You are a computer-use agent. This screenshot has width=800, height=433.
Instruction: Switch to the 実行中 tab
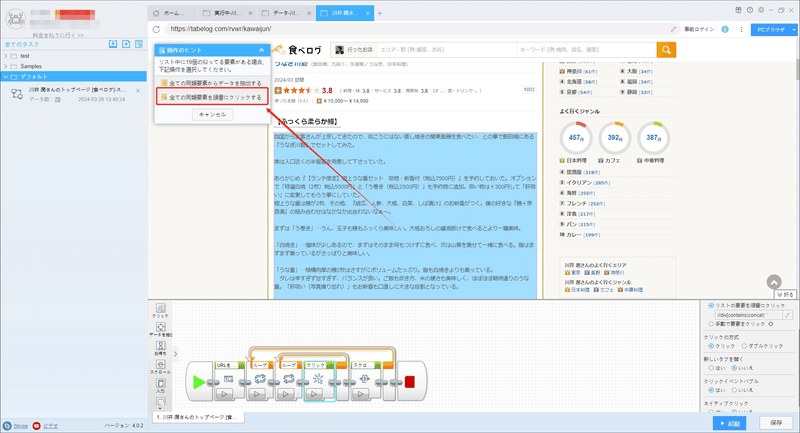point(228,13)
